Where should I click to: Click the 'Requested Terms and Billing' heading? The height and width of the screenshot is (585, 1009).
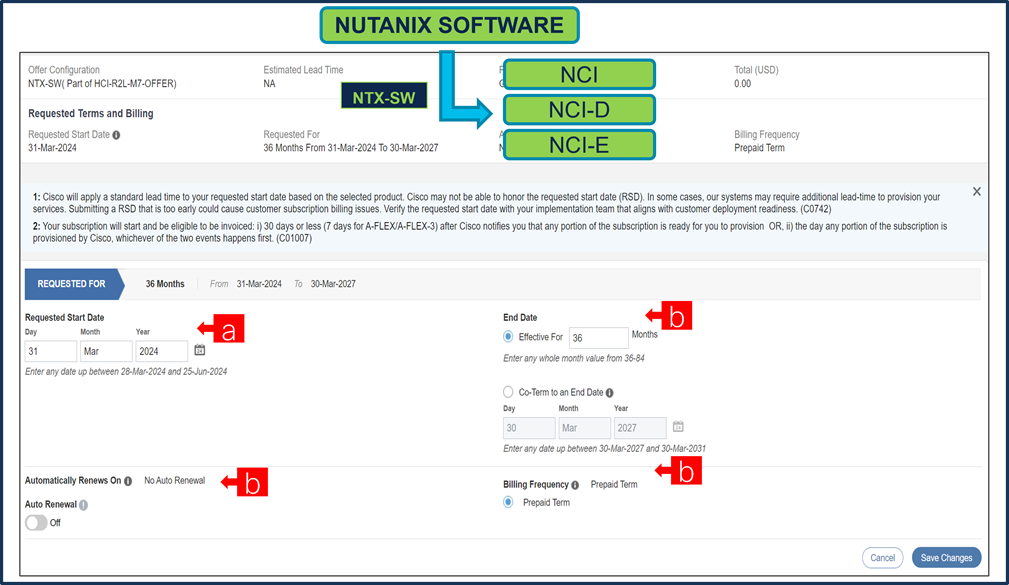(x=91, y=113)
